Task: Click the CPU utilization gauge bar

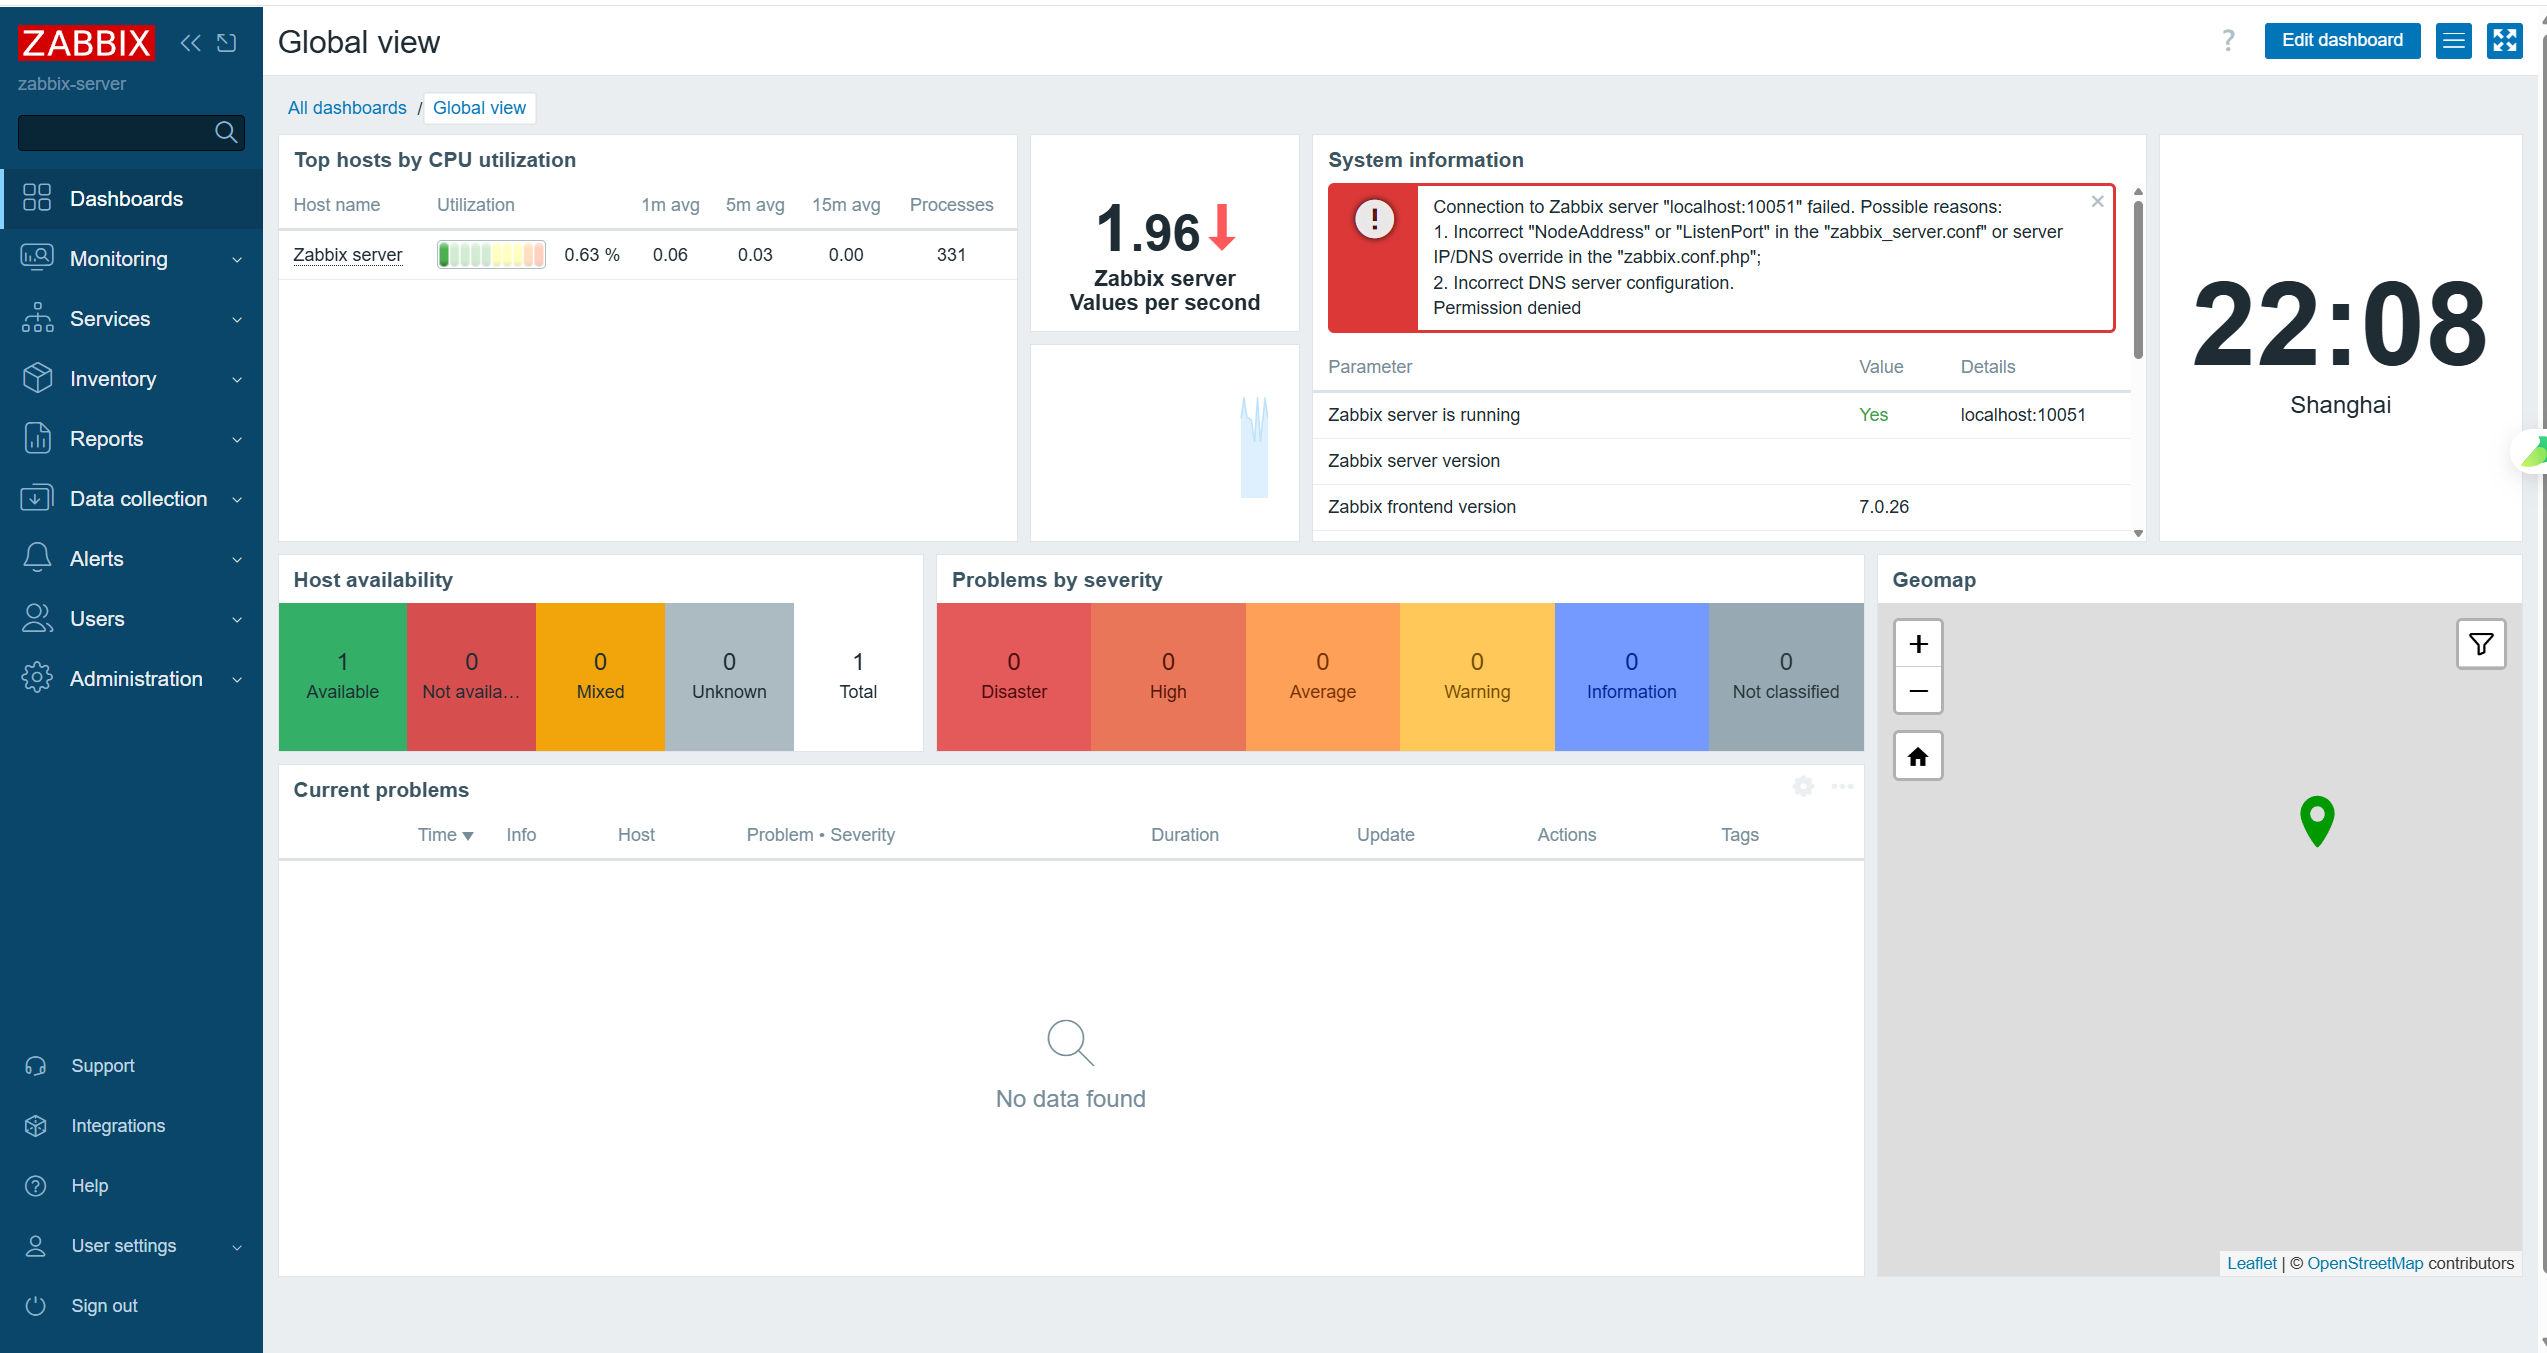Action: pos(491,255)
